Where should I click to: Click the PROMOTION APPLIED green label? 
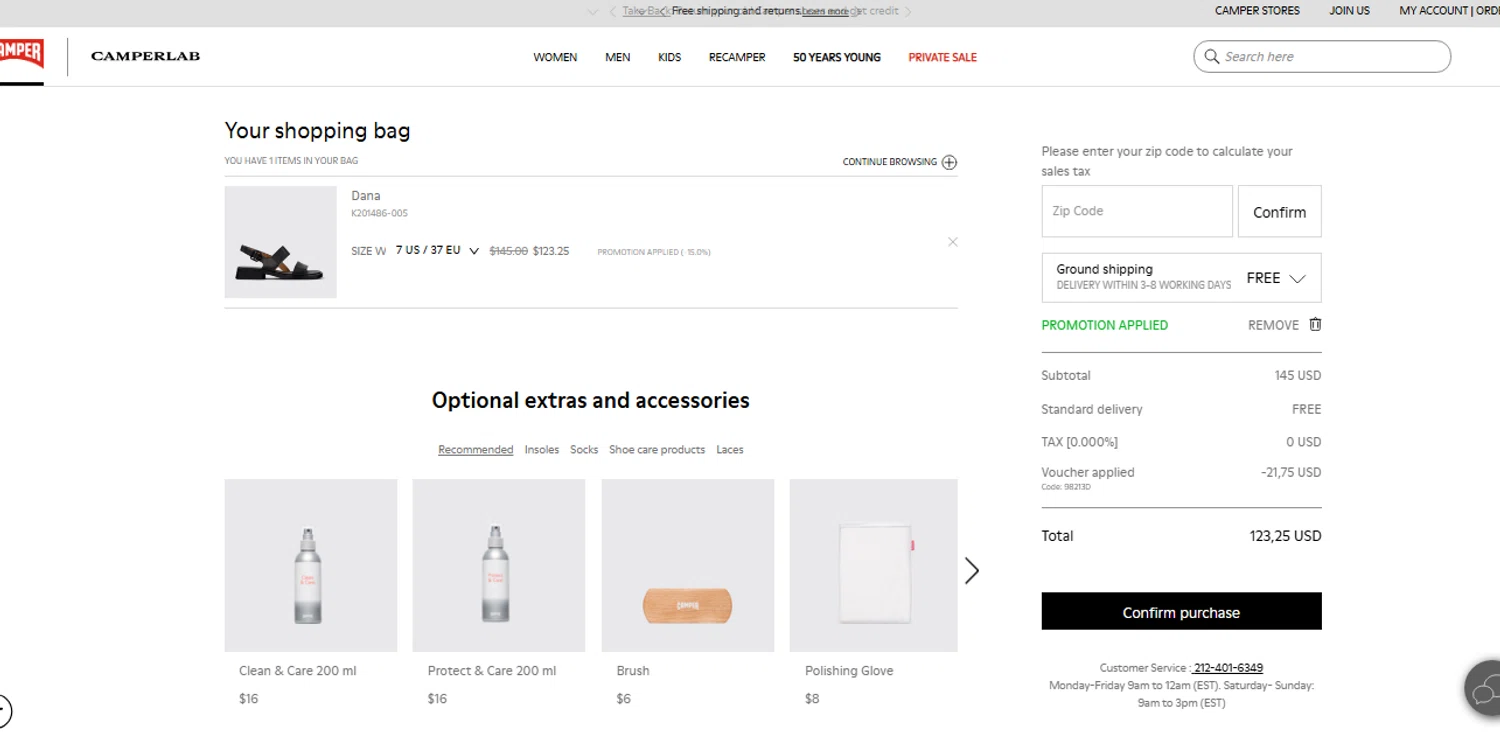click(1105, 325)
